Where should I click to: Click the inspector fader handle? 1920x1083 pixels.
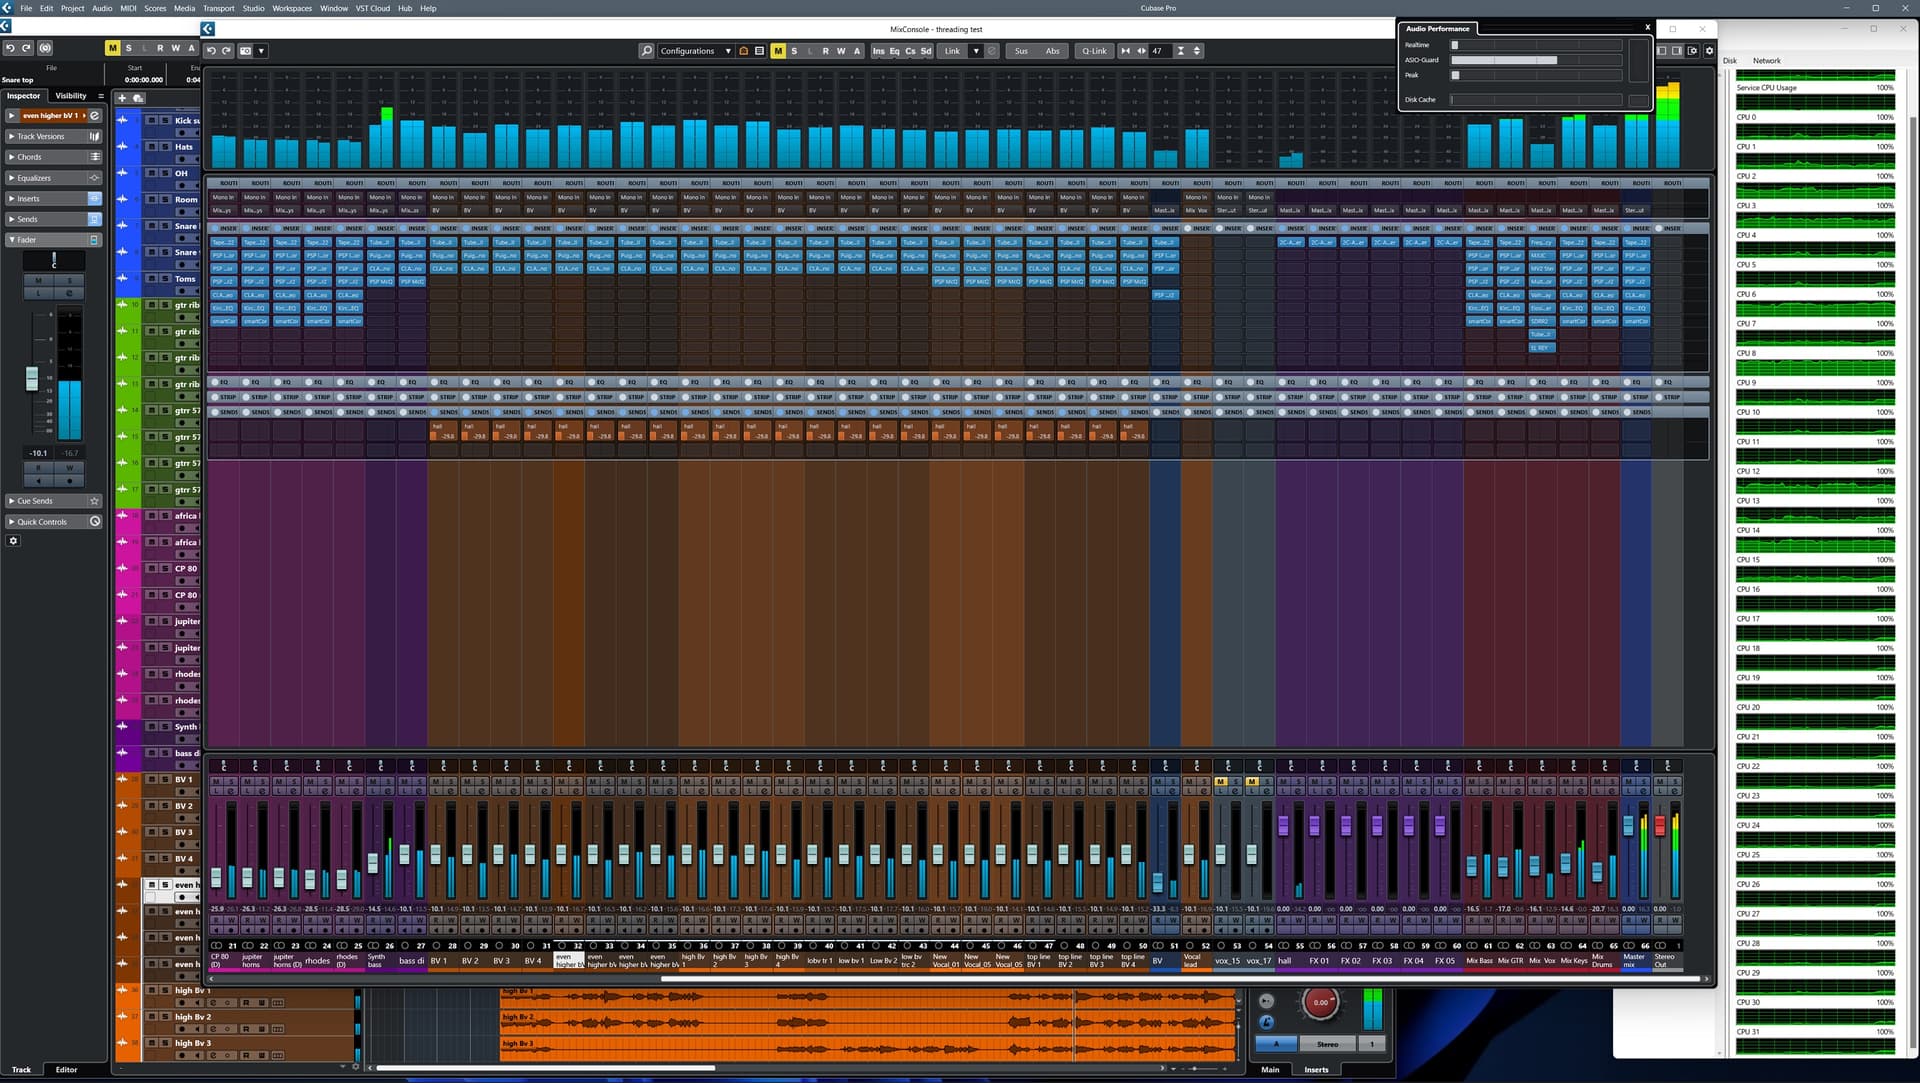[x=31, y=378]
